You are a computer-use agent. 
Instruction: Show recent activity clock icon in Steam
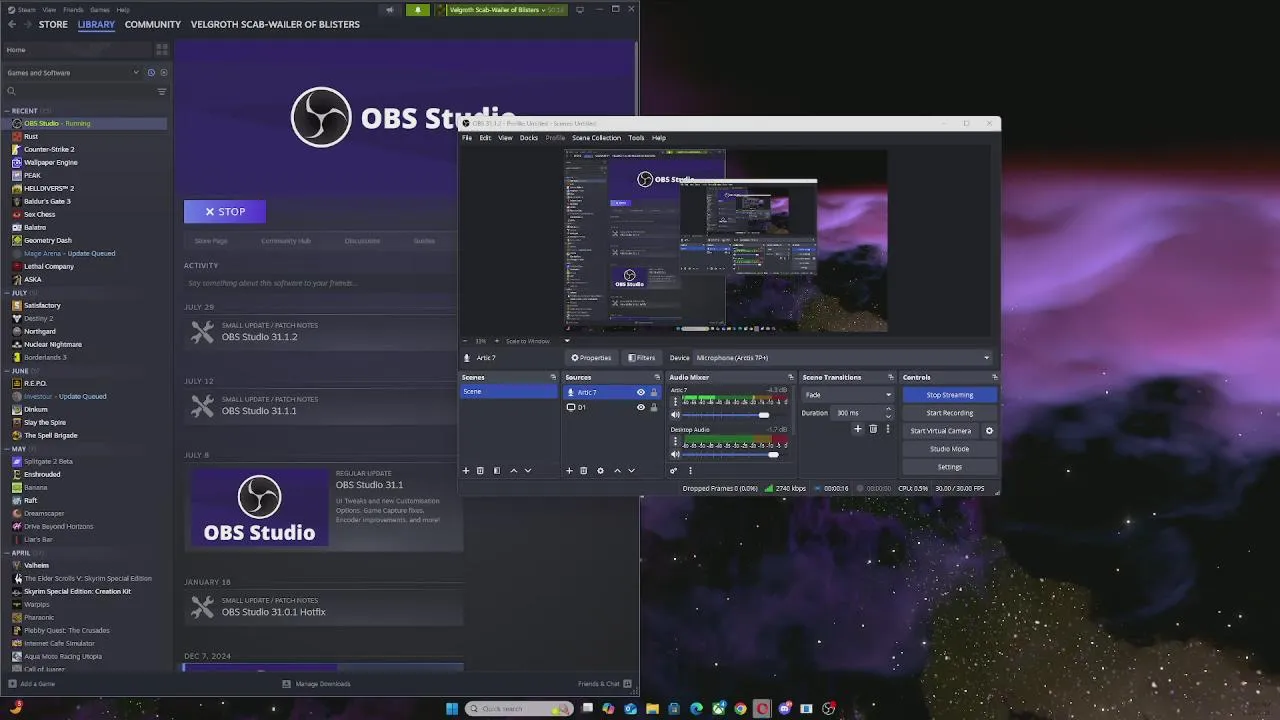click(x=151, y=72)
